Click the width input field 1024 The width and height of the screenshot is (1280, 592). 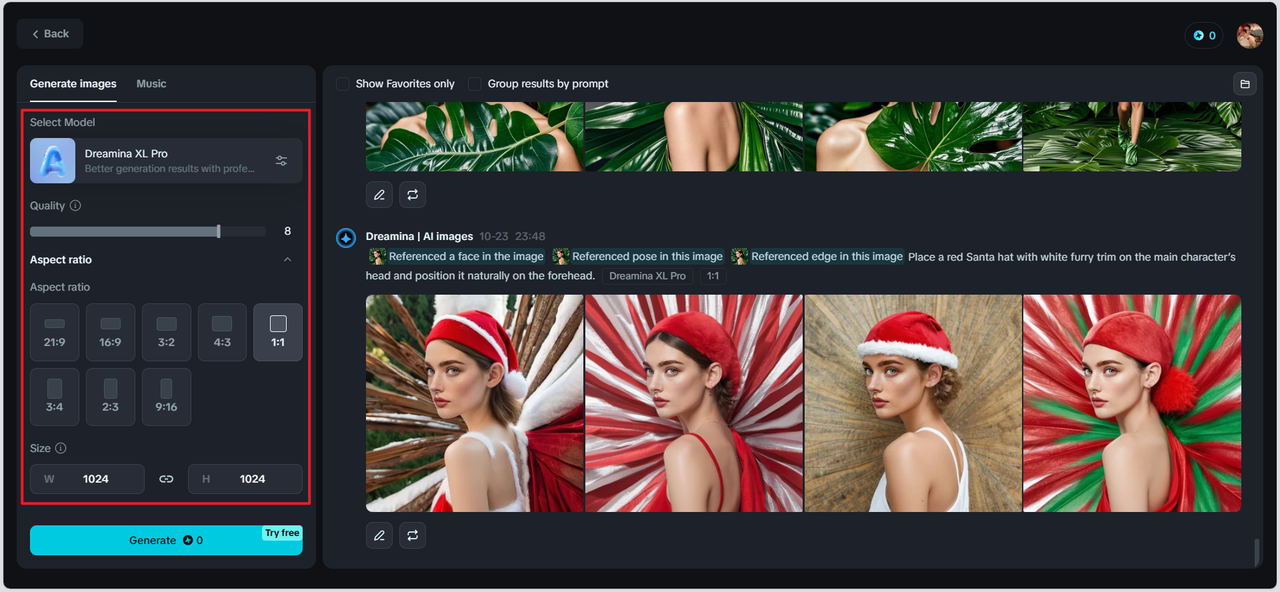(87, 479)
